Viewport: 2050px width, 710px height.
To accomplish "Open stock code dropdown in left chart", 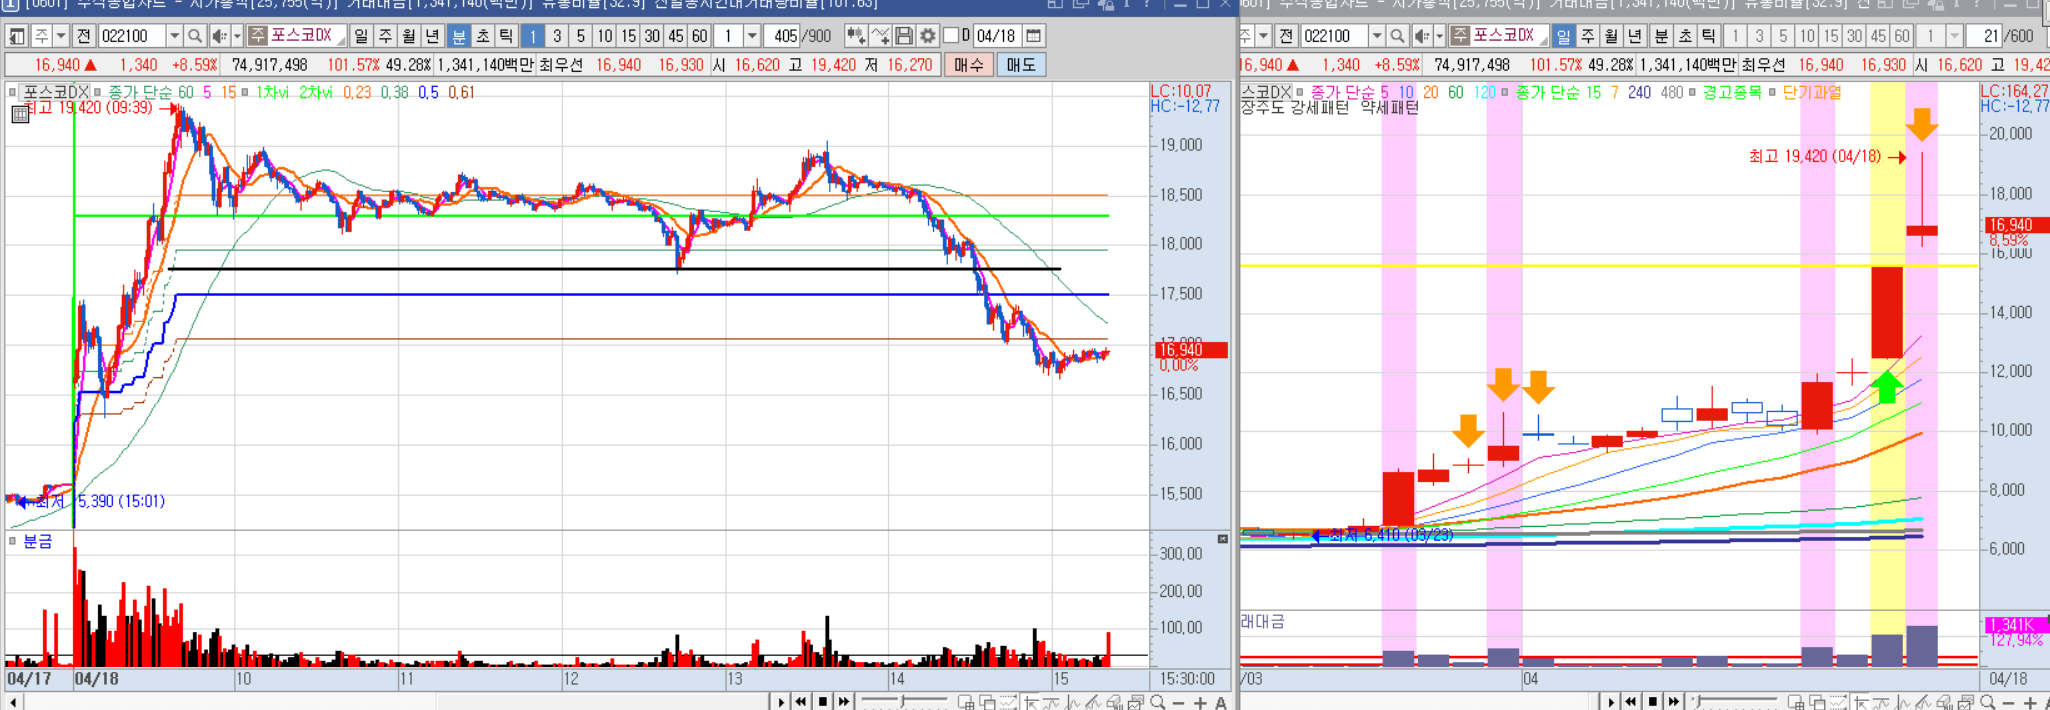I will (174, 36).
